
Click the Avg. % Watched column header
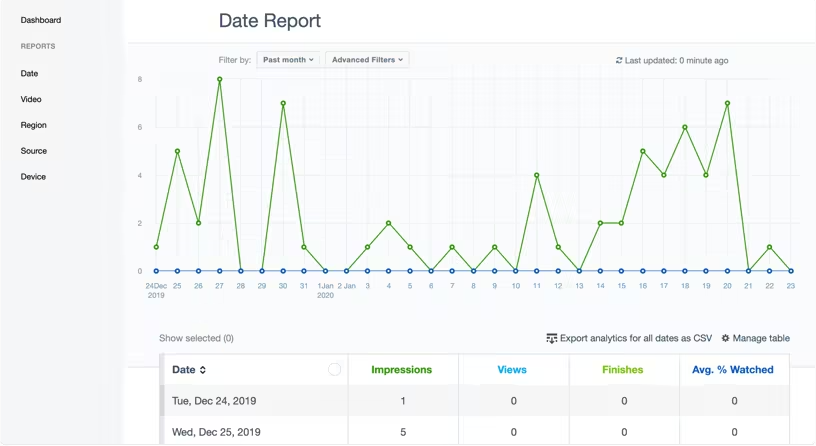coord(733,369)
